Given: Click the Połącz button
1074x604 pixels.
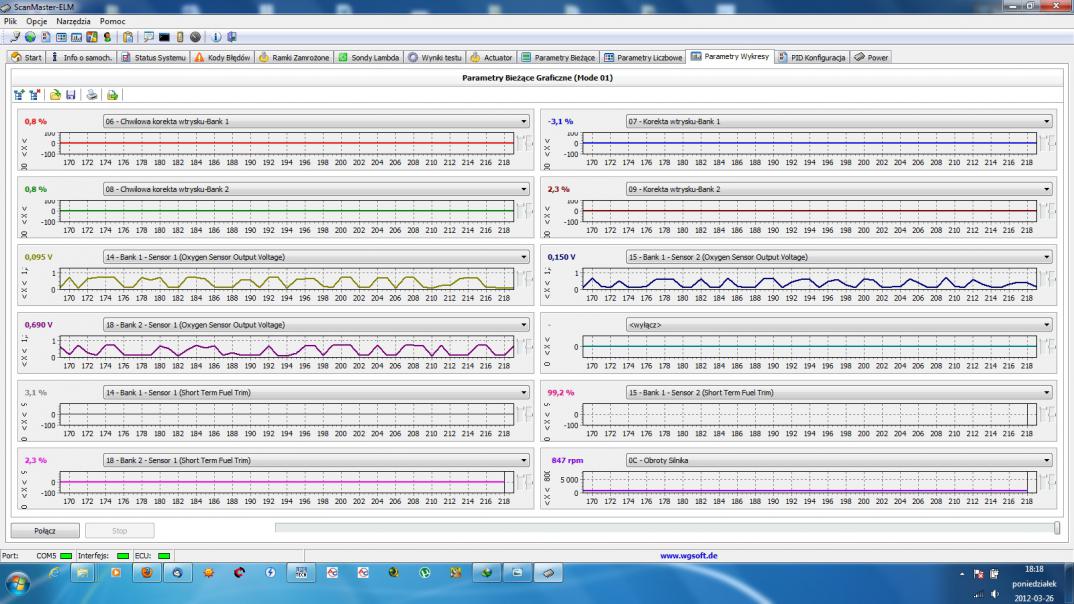Looking at the screenshot, I should pyautogui.click(x=45, y=531).
